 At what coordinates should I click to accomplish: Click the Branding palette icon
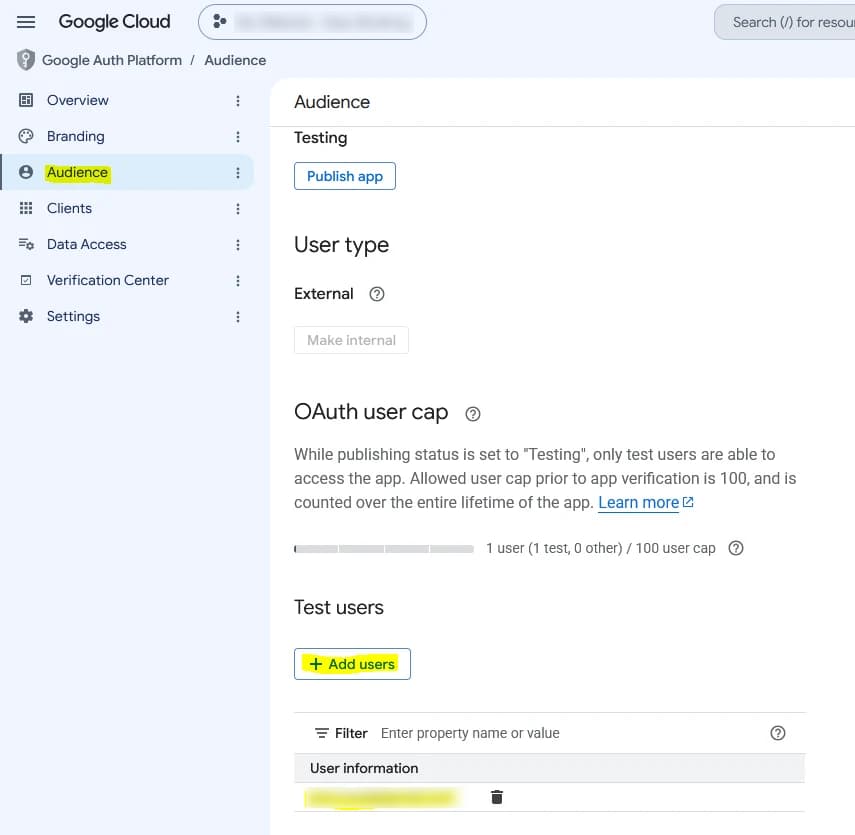click(x=26, y=136)
